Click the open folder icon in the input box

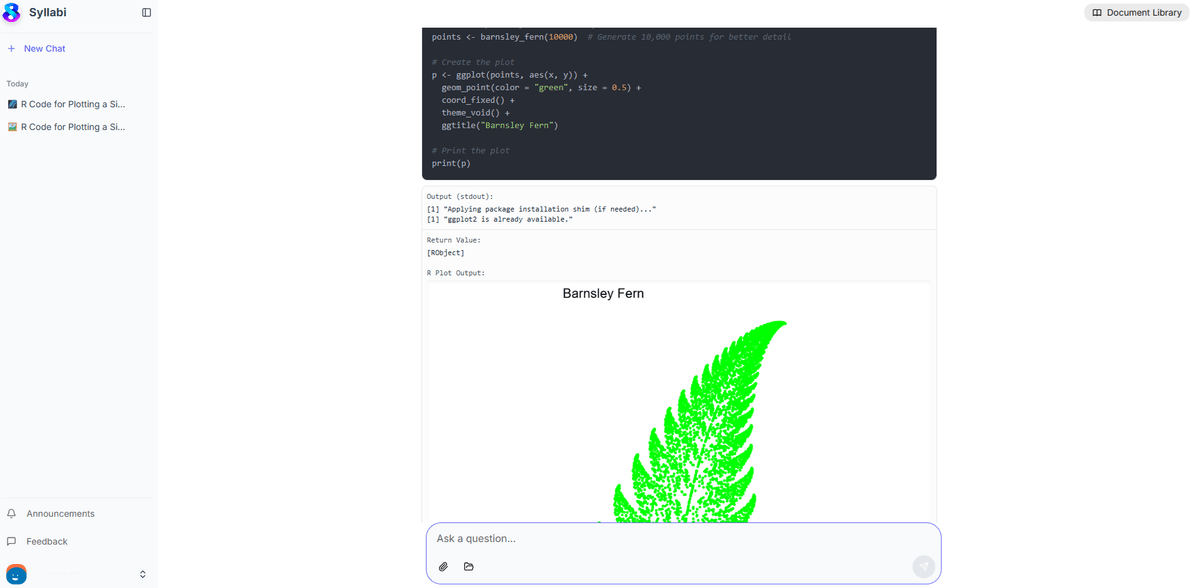469,567
